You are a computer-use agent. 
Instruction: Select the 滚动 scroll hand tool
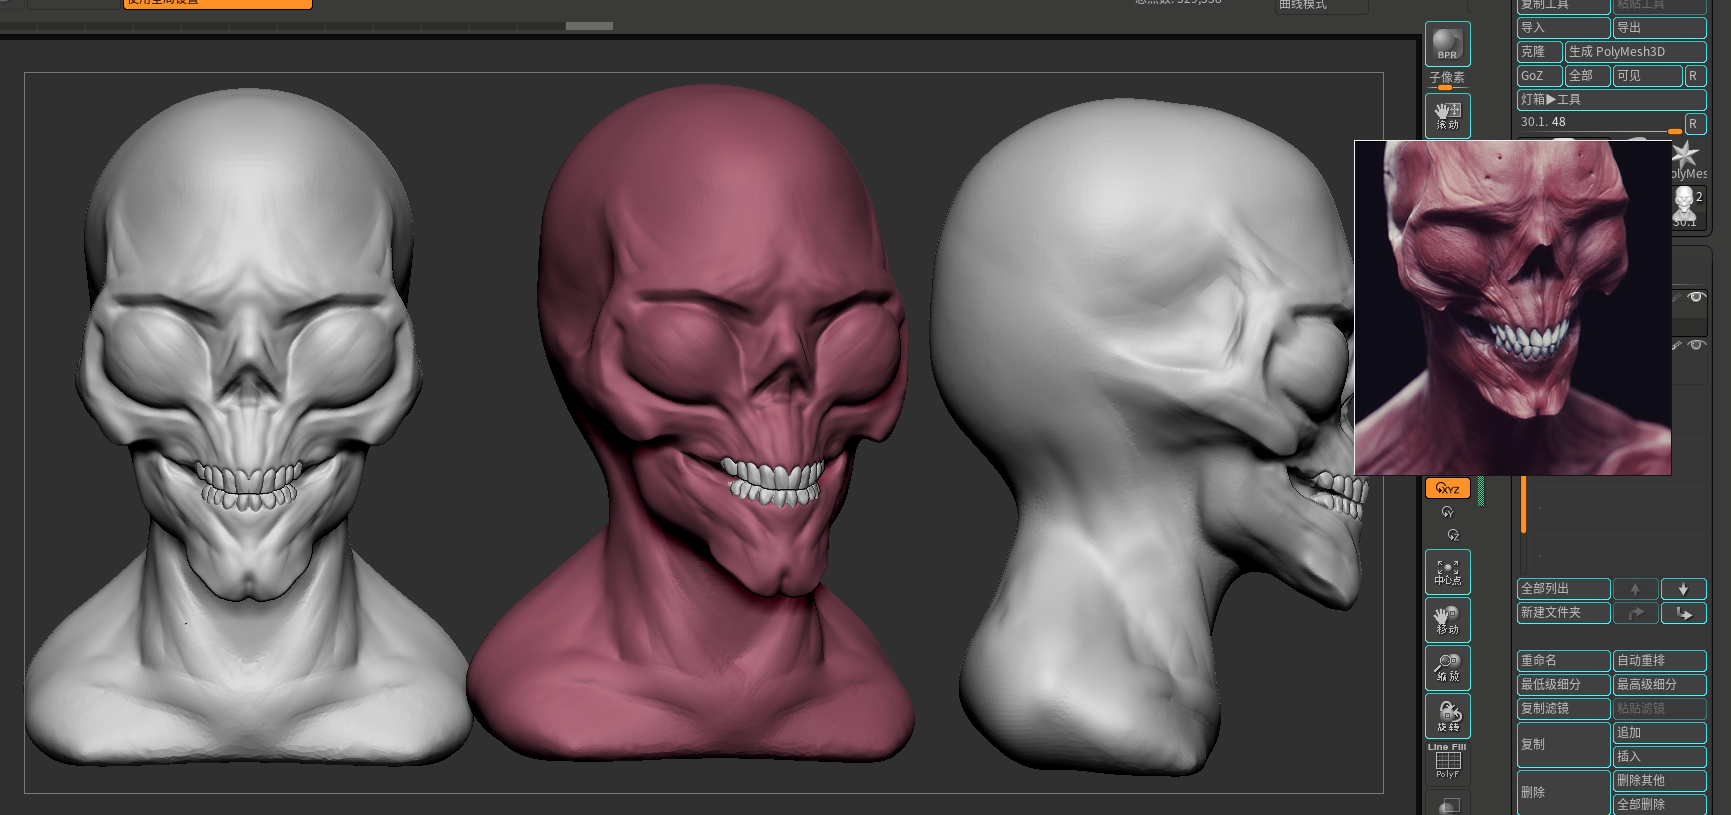[1447, 116]
